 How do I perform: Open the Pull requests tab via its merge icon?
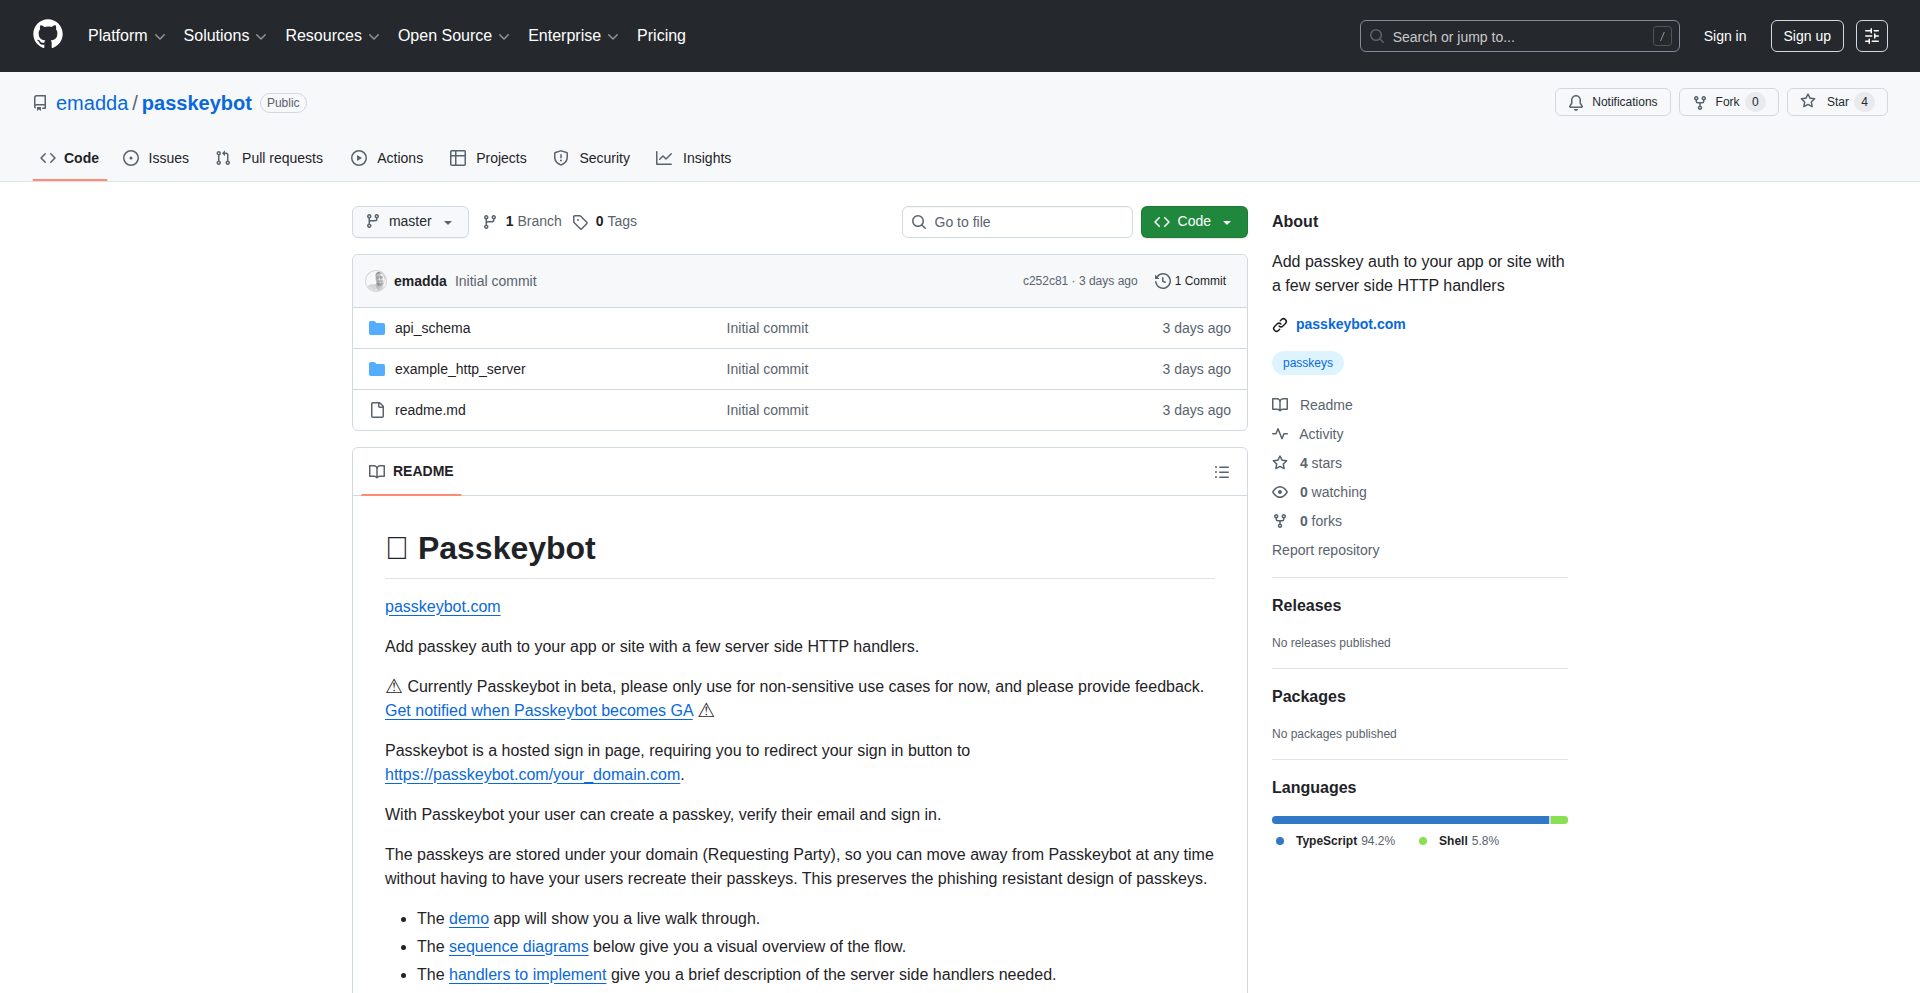(222, 158)
